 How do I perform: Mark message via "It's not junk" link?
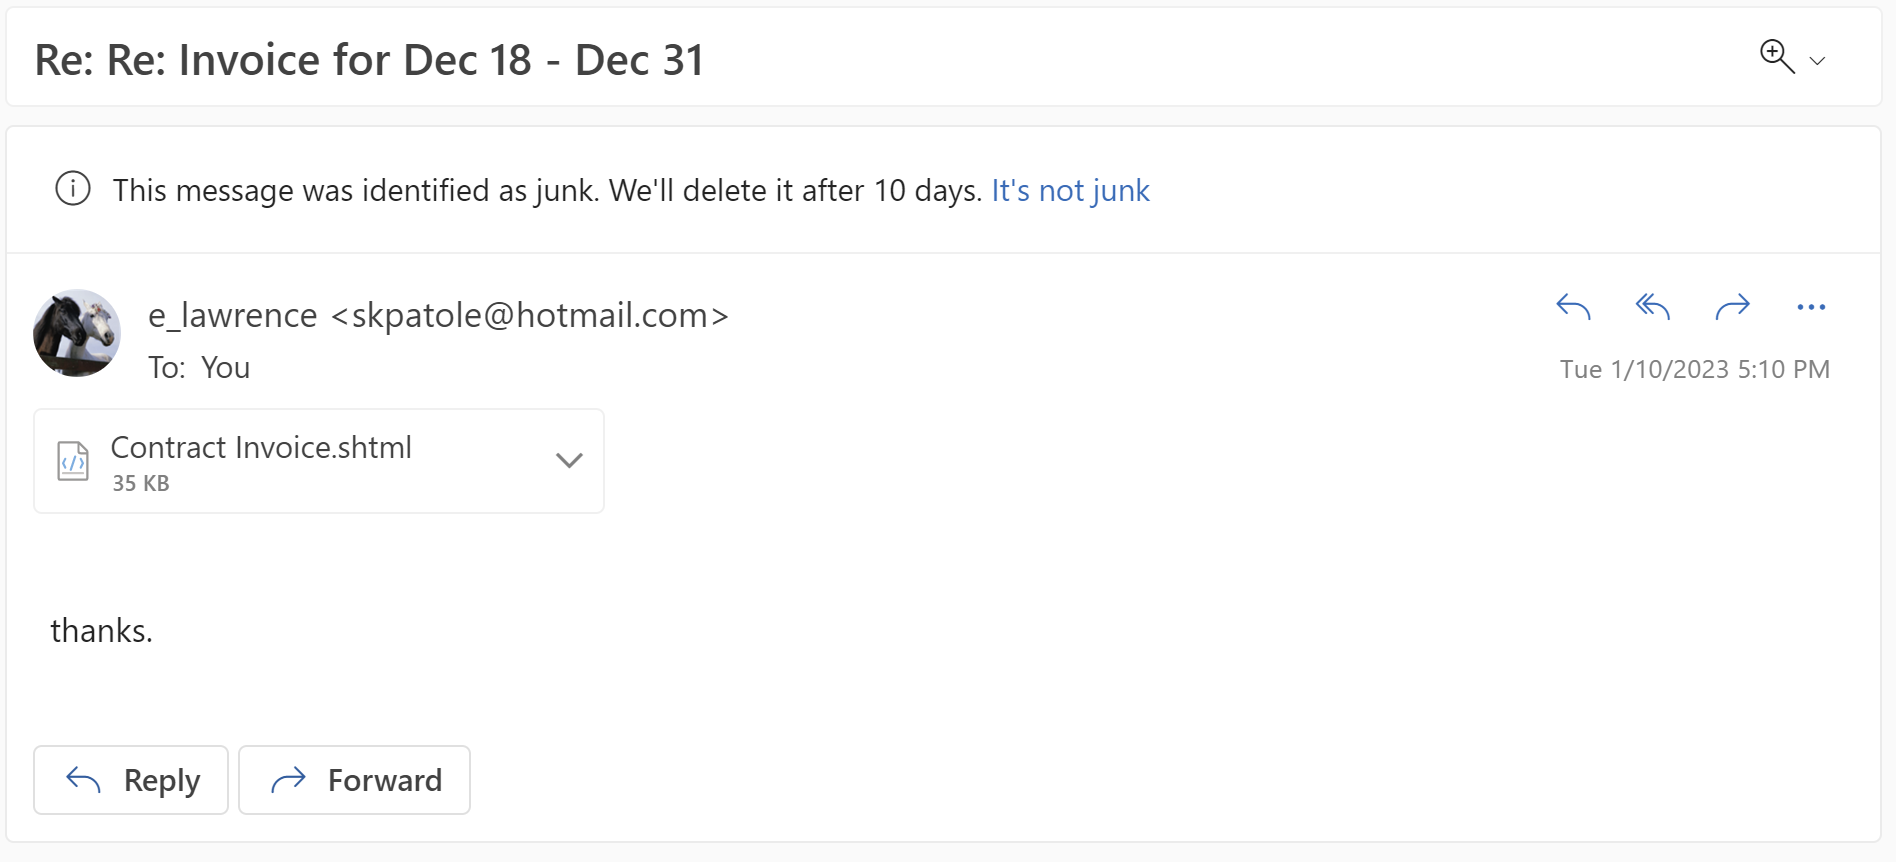point(1070,190)
